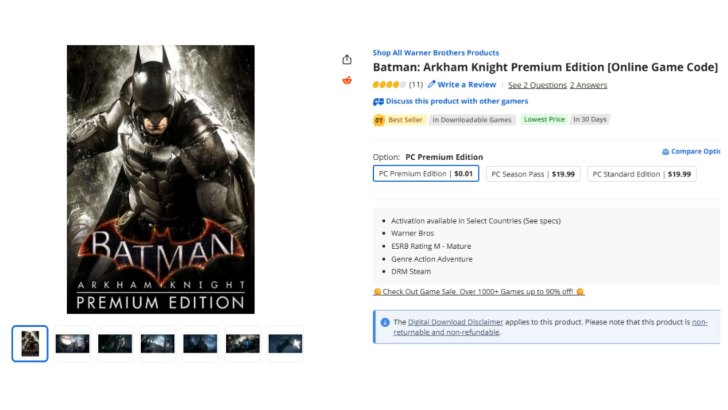Click the gamer discussion chat icon
Screen dimensions: 728x410
(x=378, y=101)
